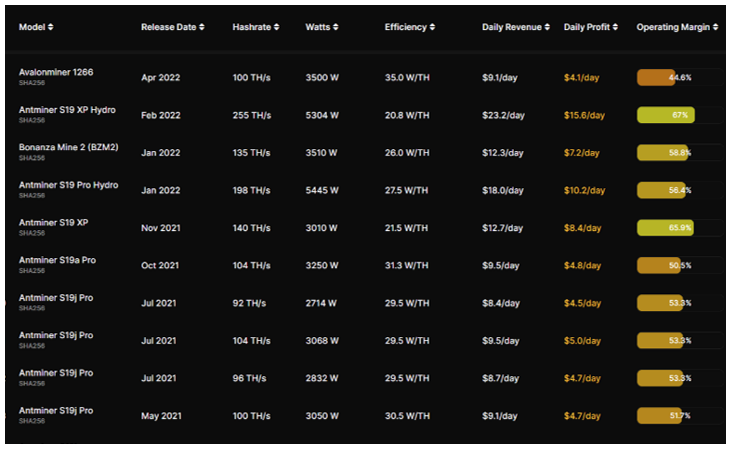The image size is (731, 449).
Task: Sort by Daily Revenue arrows icon
Action: (x=547, y=27)
